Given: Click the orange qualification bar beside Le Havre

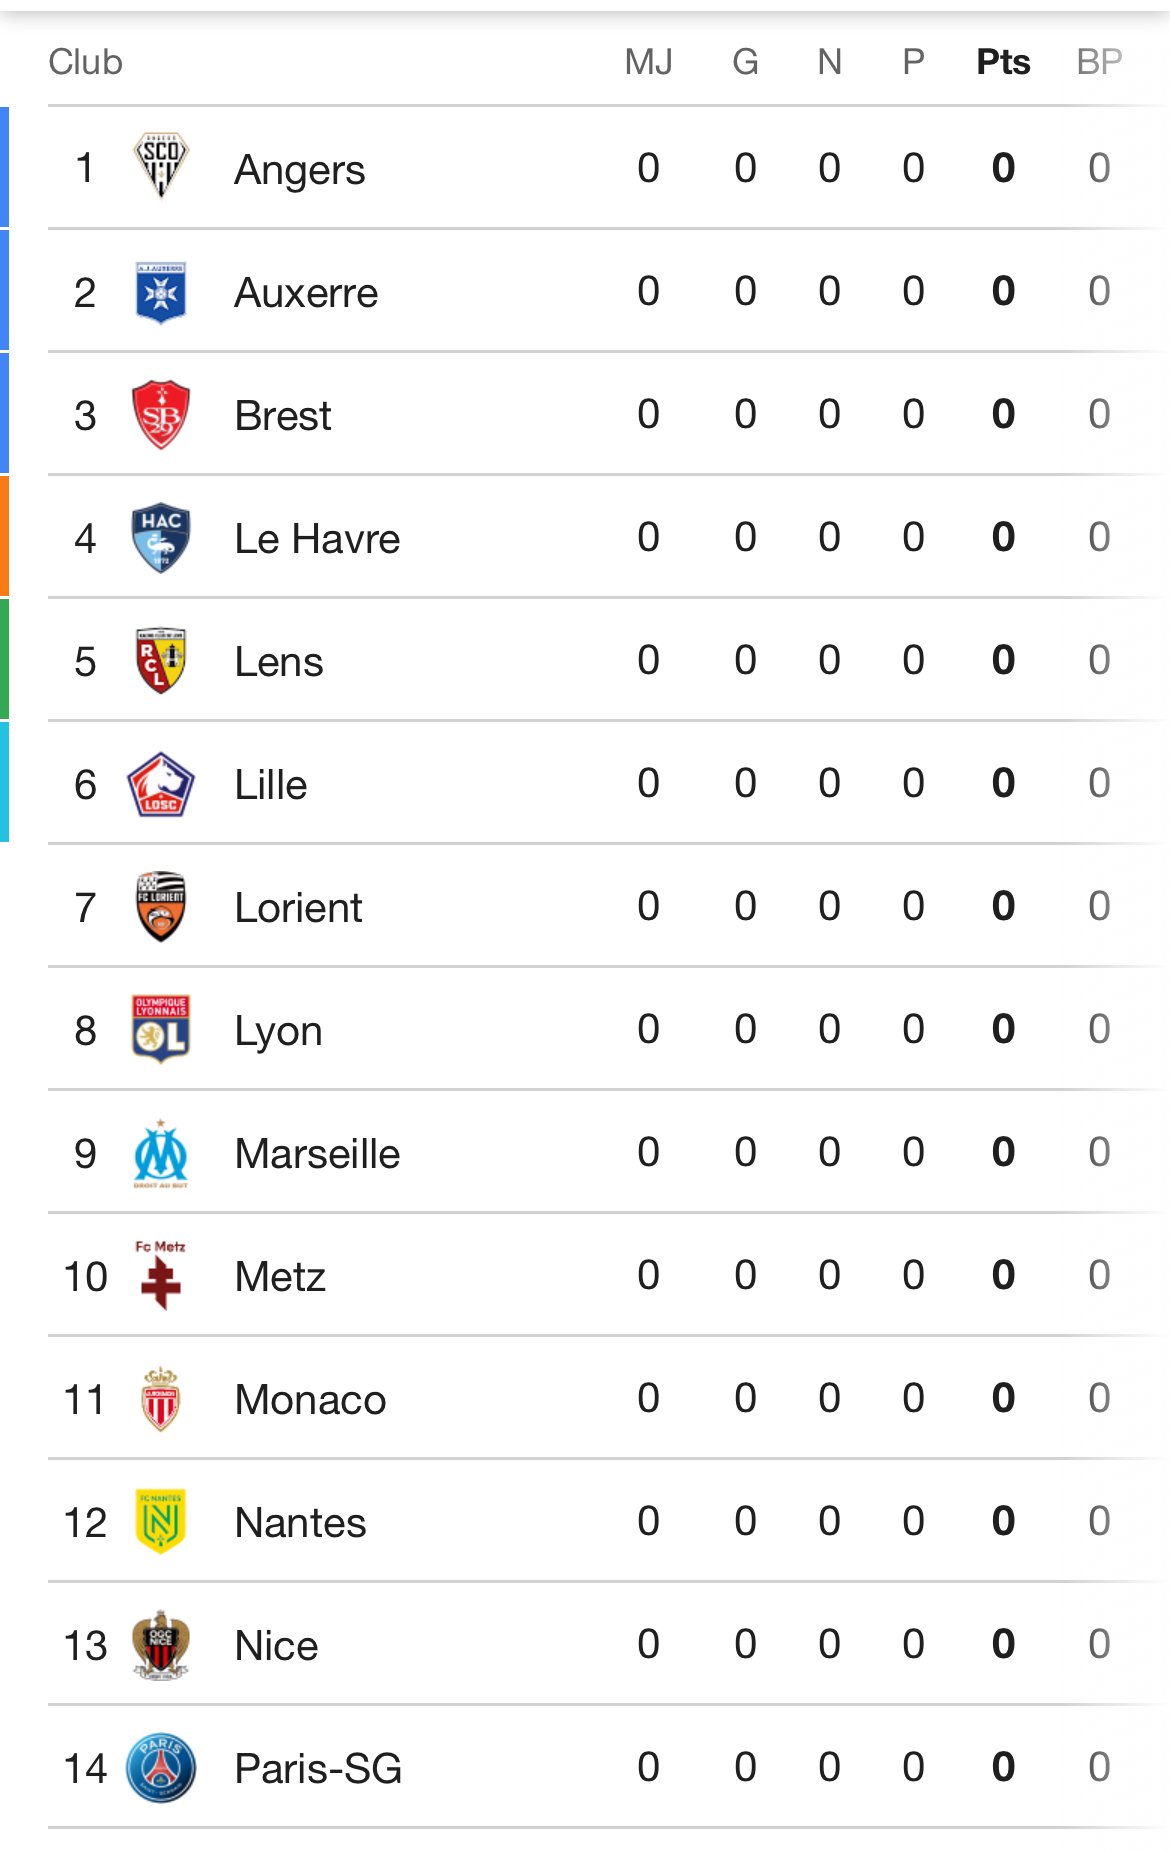Looking at the screenshot, I should [4, 536].
